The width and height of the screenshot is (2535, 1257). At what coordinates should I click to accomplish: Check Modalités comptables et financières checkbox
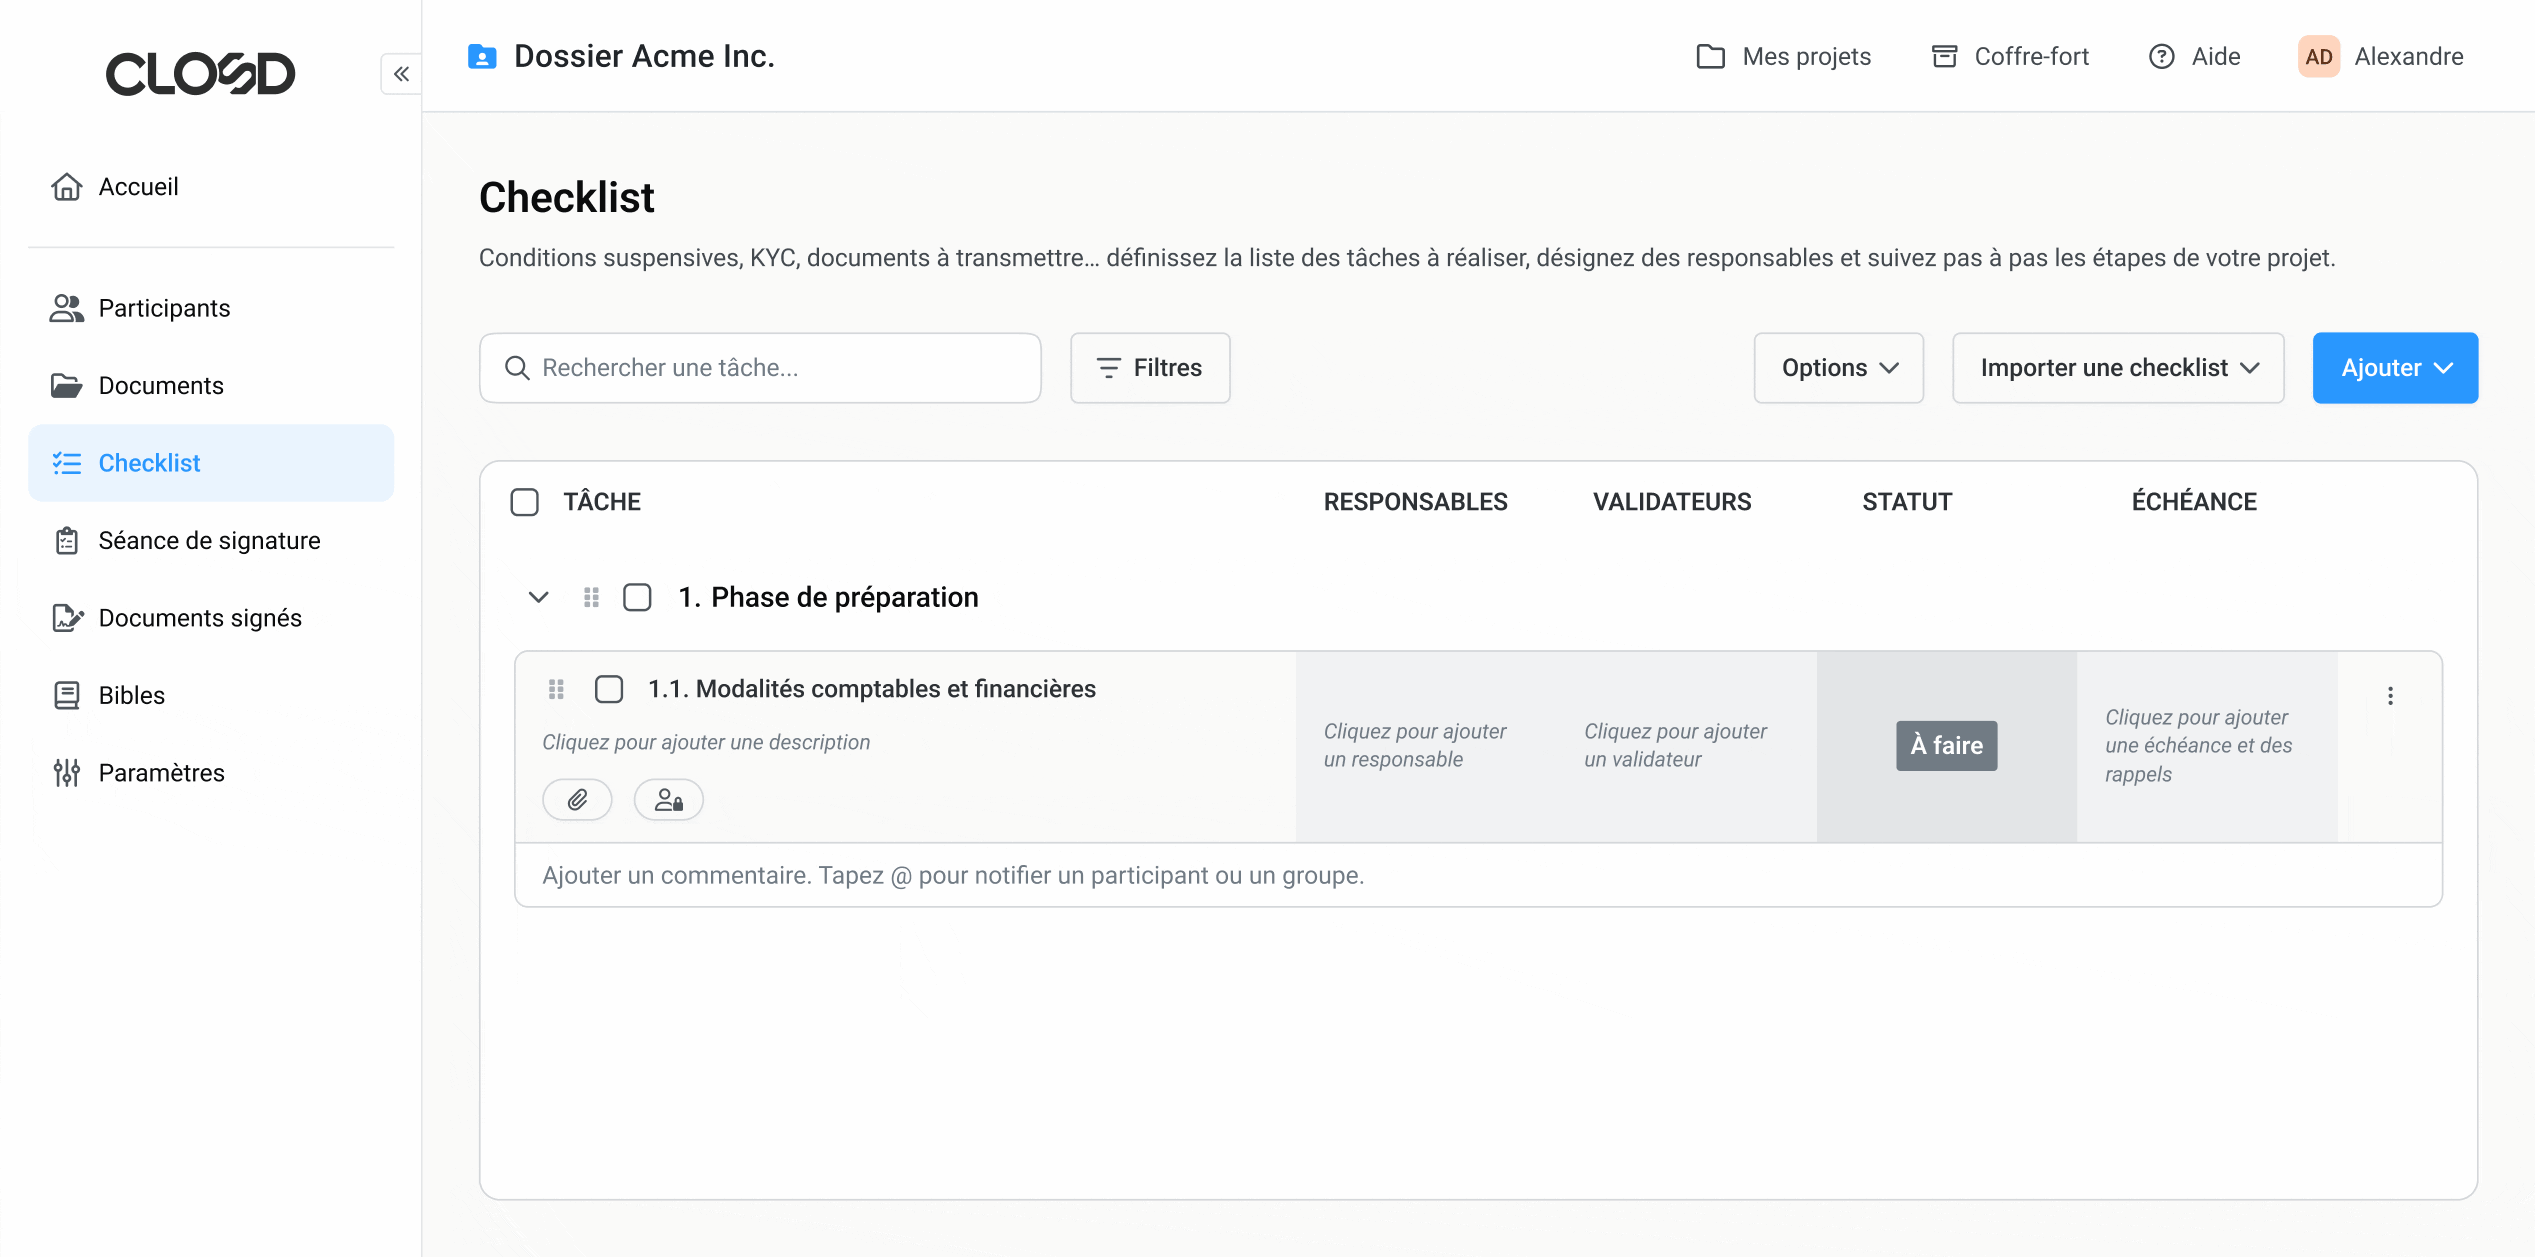609,689
